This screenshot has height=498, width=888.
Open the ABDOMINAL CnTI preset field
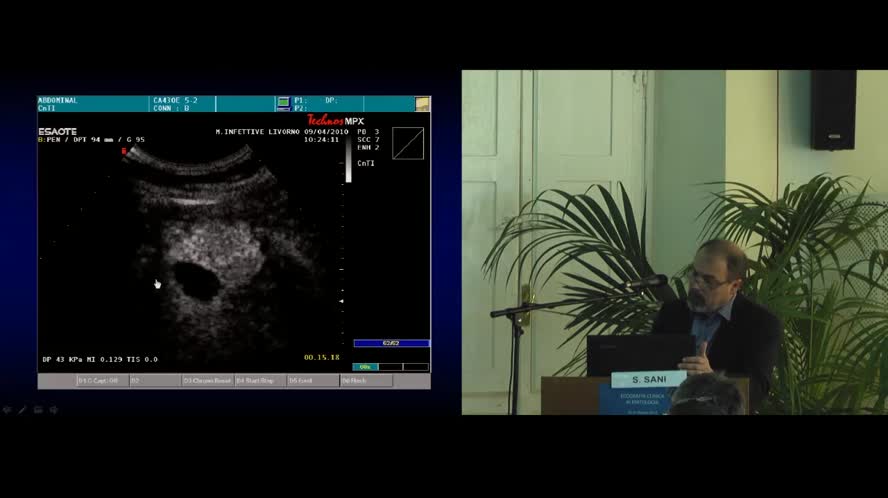pos(92,103)
